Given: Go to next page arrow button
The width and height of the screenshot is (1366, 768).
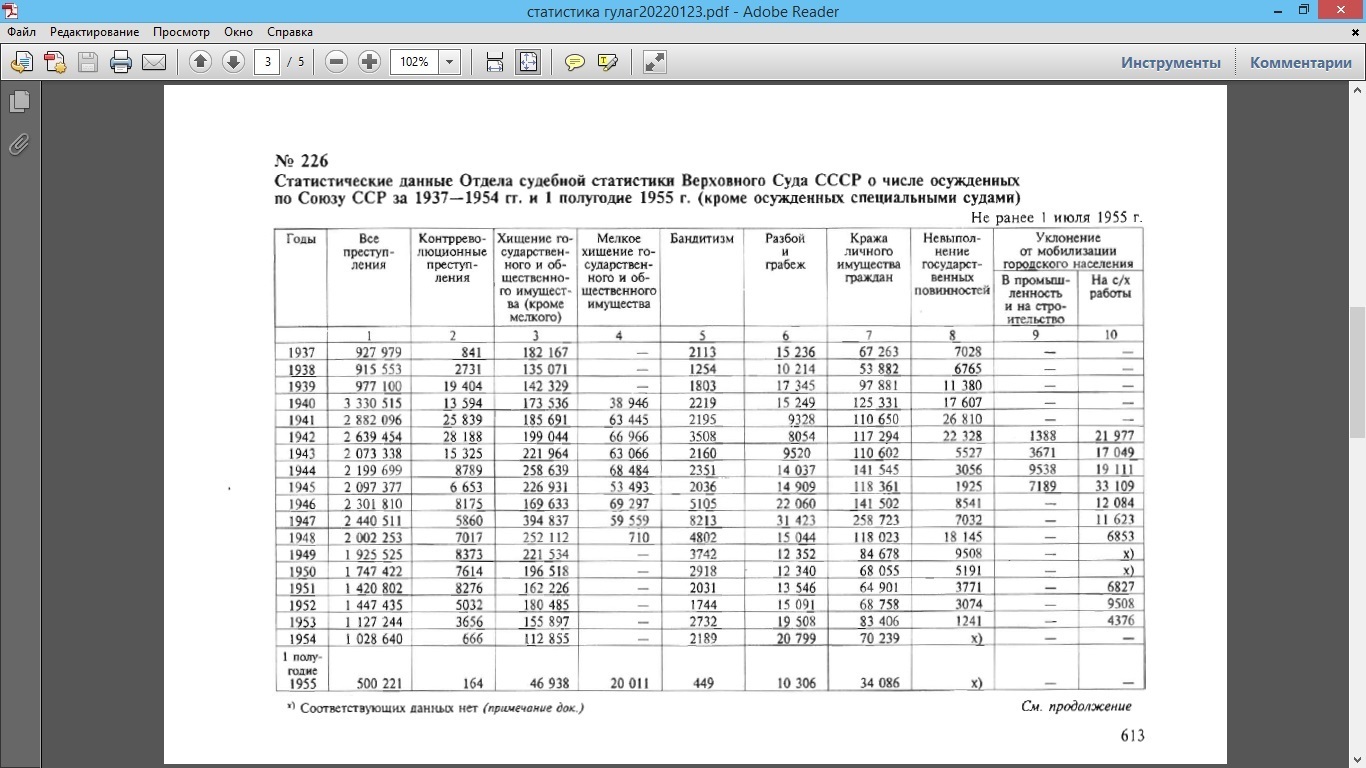Looking at the screenshot, I should 233,62.
